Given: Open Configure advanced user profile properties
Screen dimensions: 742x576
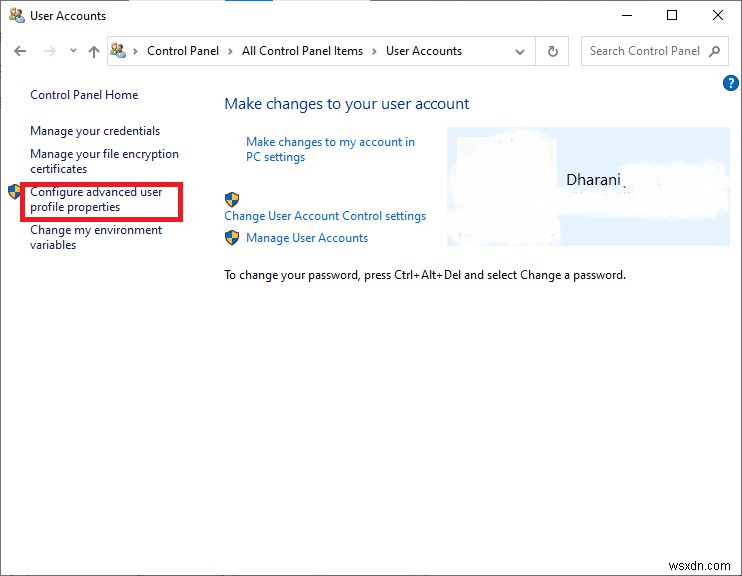Looking at the screenshot, I should coord(96,199).
